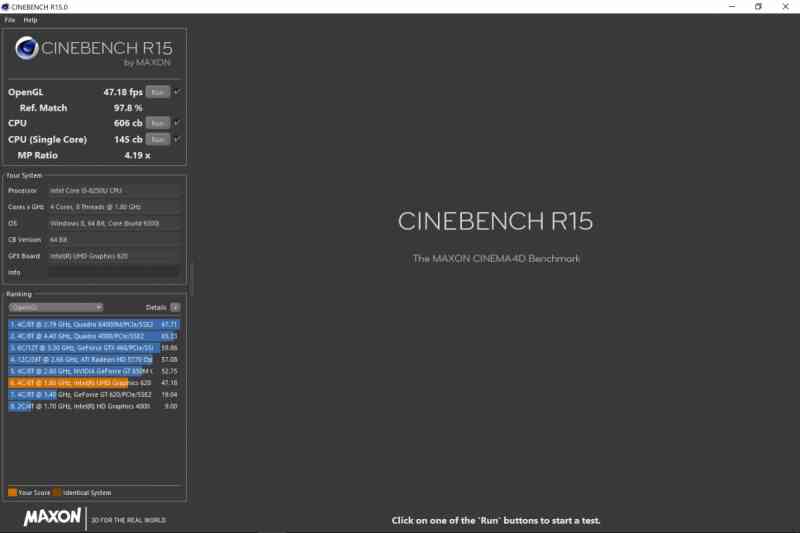This screenshot has height=533, width=800.
Task: Click the MP Ratio value 4.19 x
Action: tap(137, 156)
